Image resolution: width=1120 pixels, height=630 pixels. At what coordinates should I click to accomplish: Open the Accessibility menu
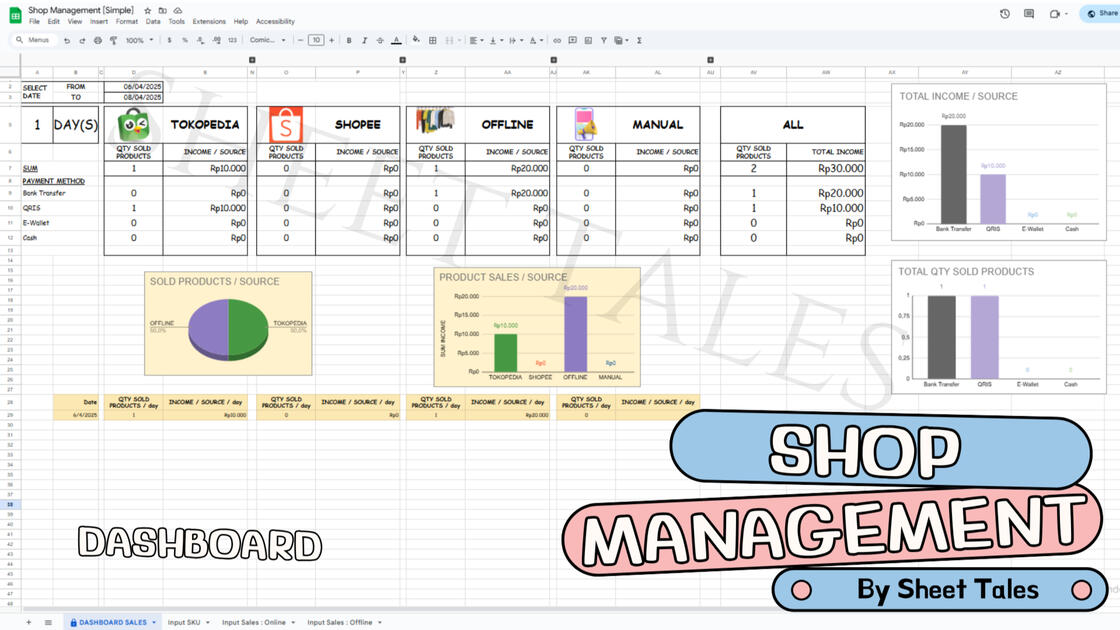click(x=275, y=21)
